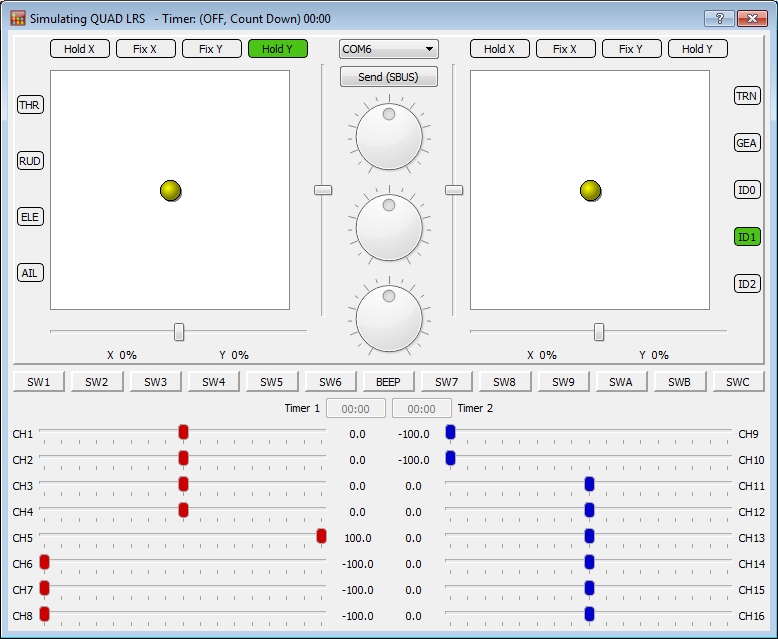Click the left stick X 0% label
This screenshot has height=639, width=778.
click(122, 355)
